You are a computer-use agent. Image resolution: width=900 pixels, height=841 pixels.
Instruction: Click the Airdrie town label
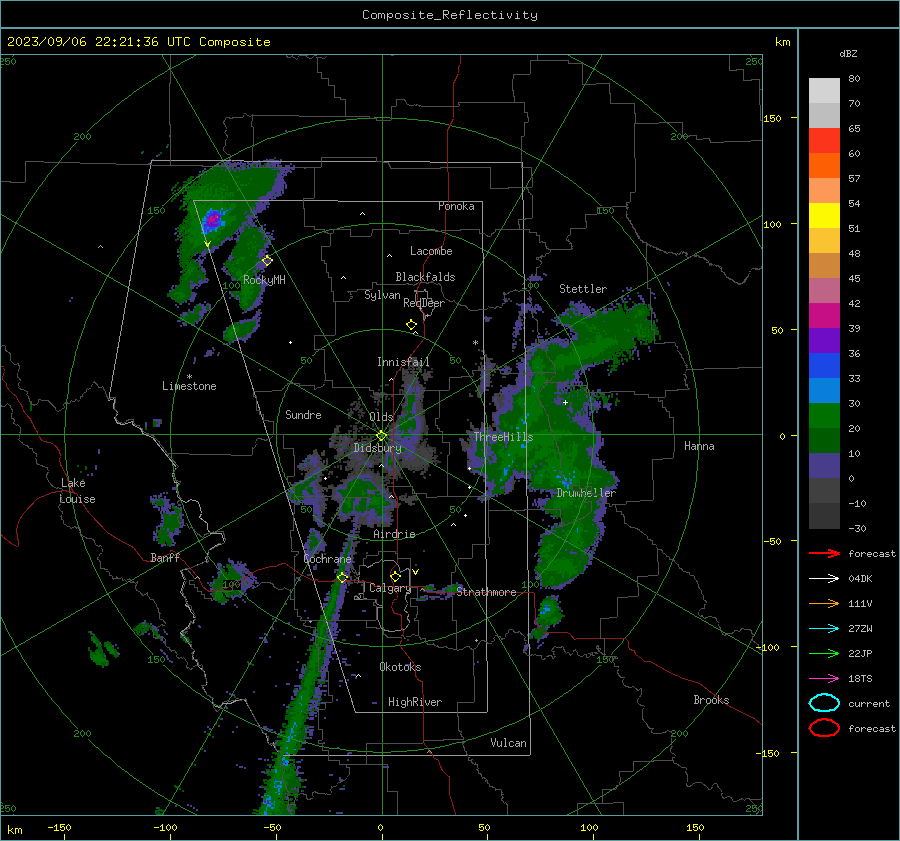[x=394, y=534]
